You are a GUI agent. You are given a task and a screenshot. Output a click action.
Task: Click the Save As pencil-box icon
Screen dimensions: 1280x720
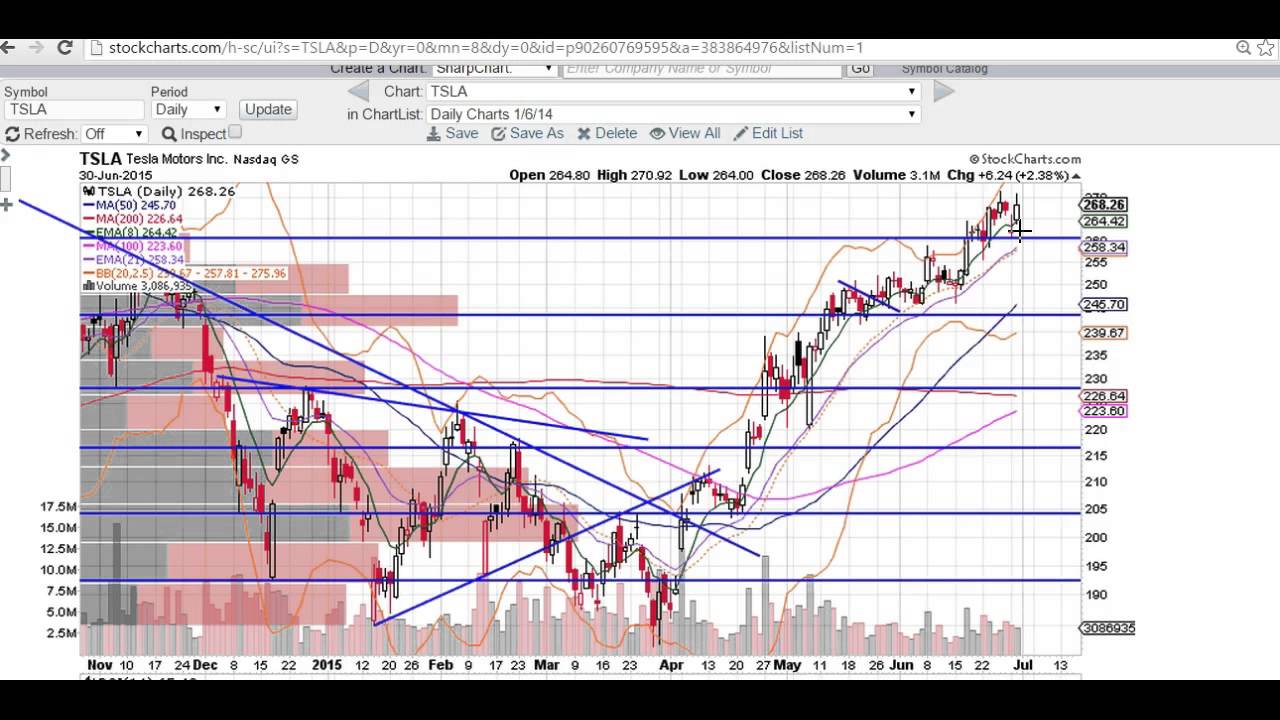(x=498, y=133)
